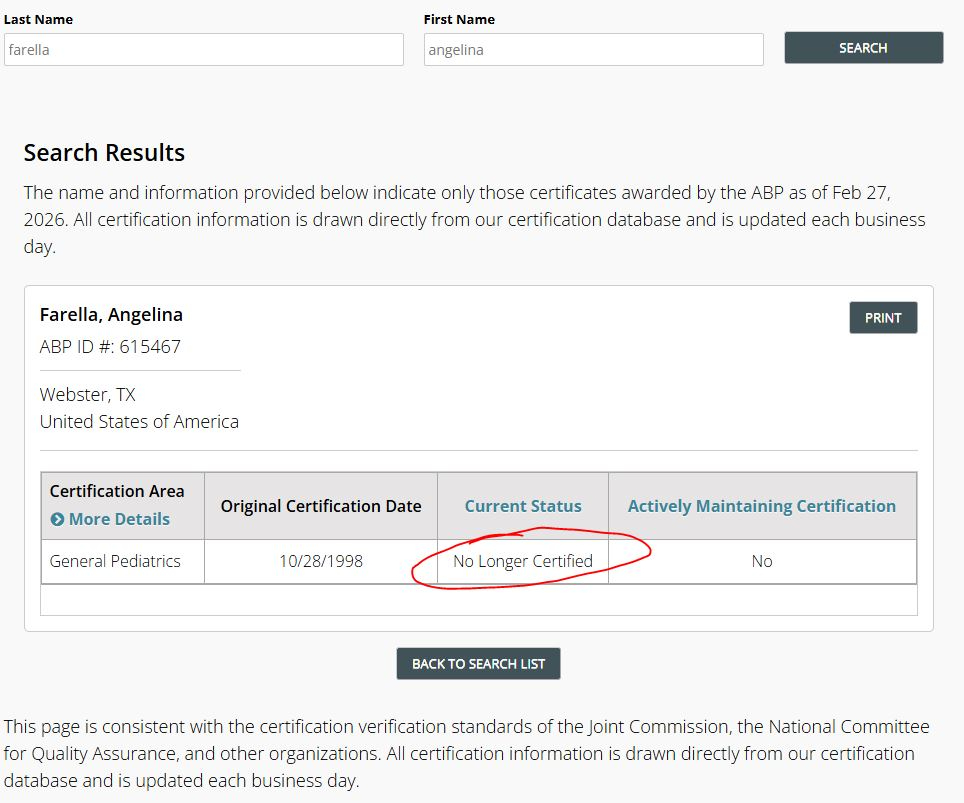Go back using BACK TO SEARCH LIST

pos(478,664)
